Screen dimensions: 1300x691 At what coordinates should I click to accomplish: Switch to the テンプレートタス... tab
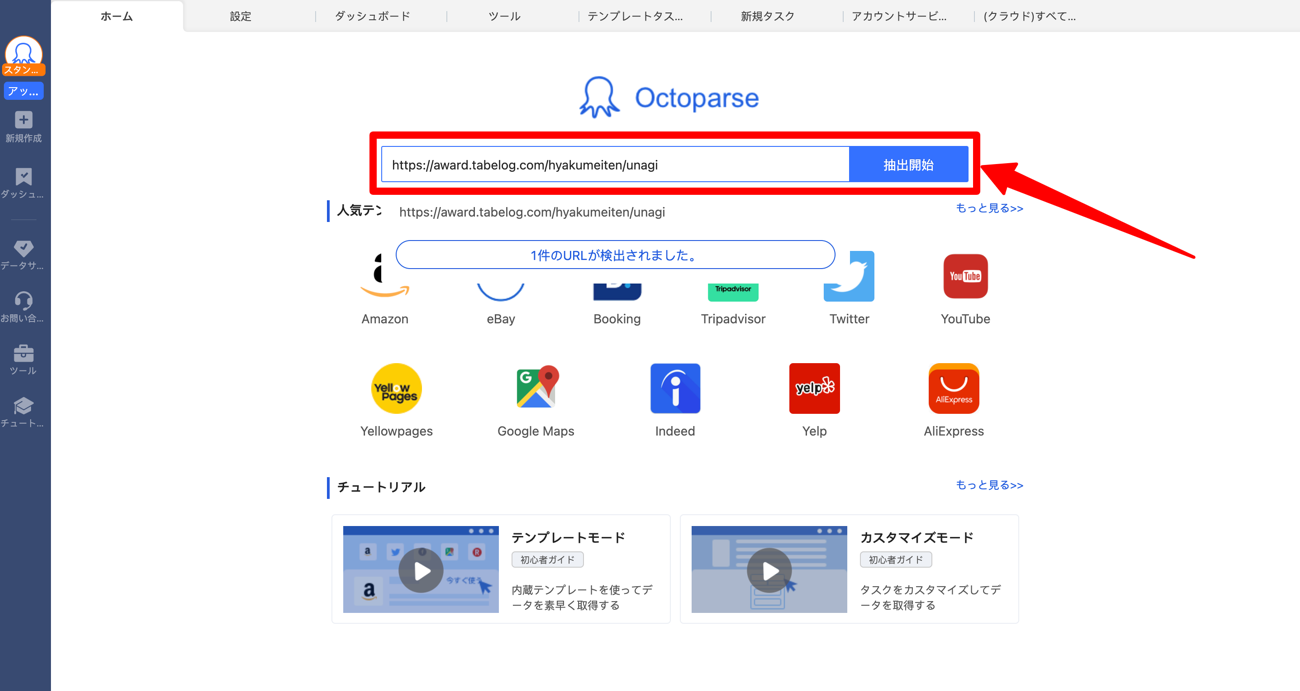[x=636, y=16]
